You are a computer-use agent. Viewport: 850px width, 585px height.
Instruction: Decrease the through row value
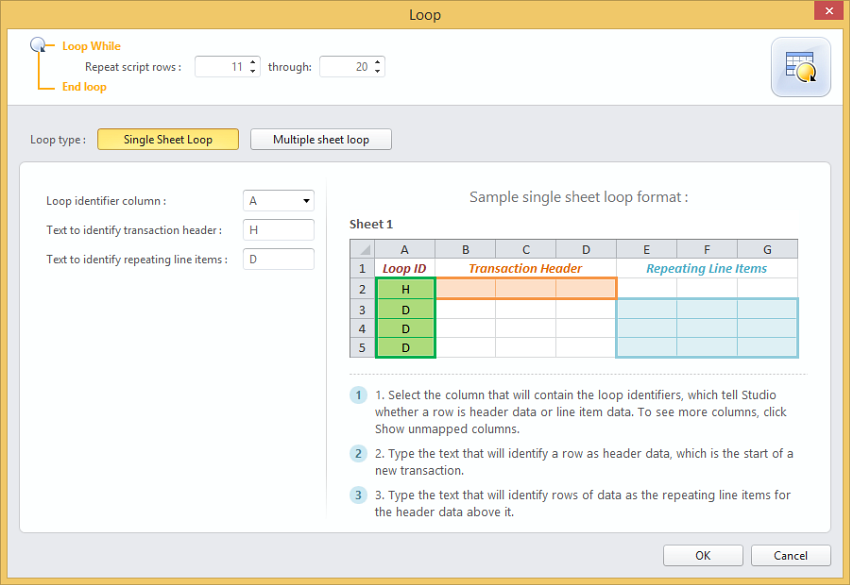point(378,71)
